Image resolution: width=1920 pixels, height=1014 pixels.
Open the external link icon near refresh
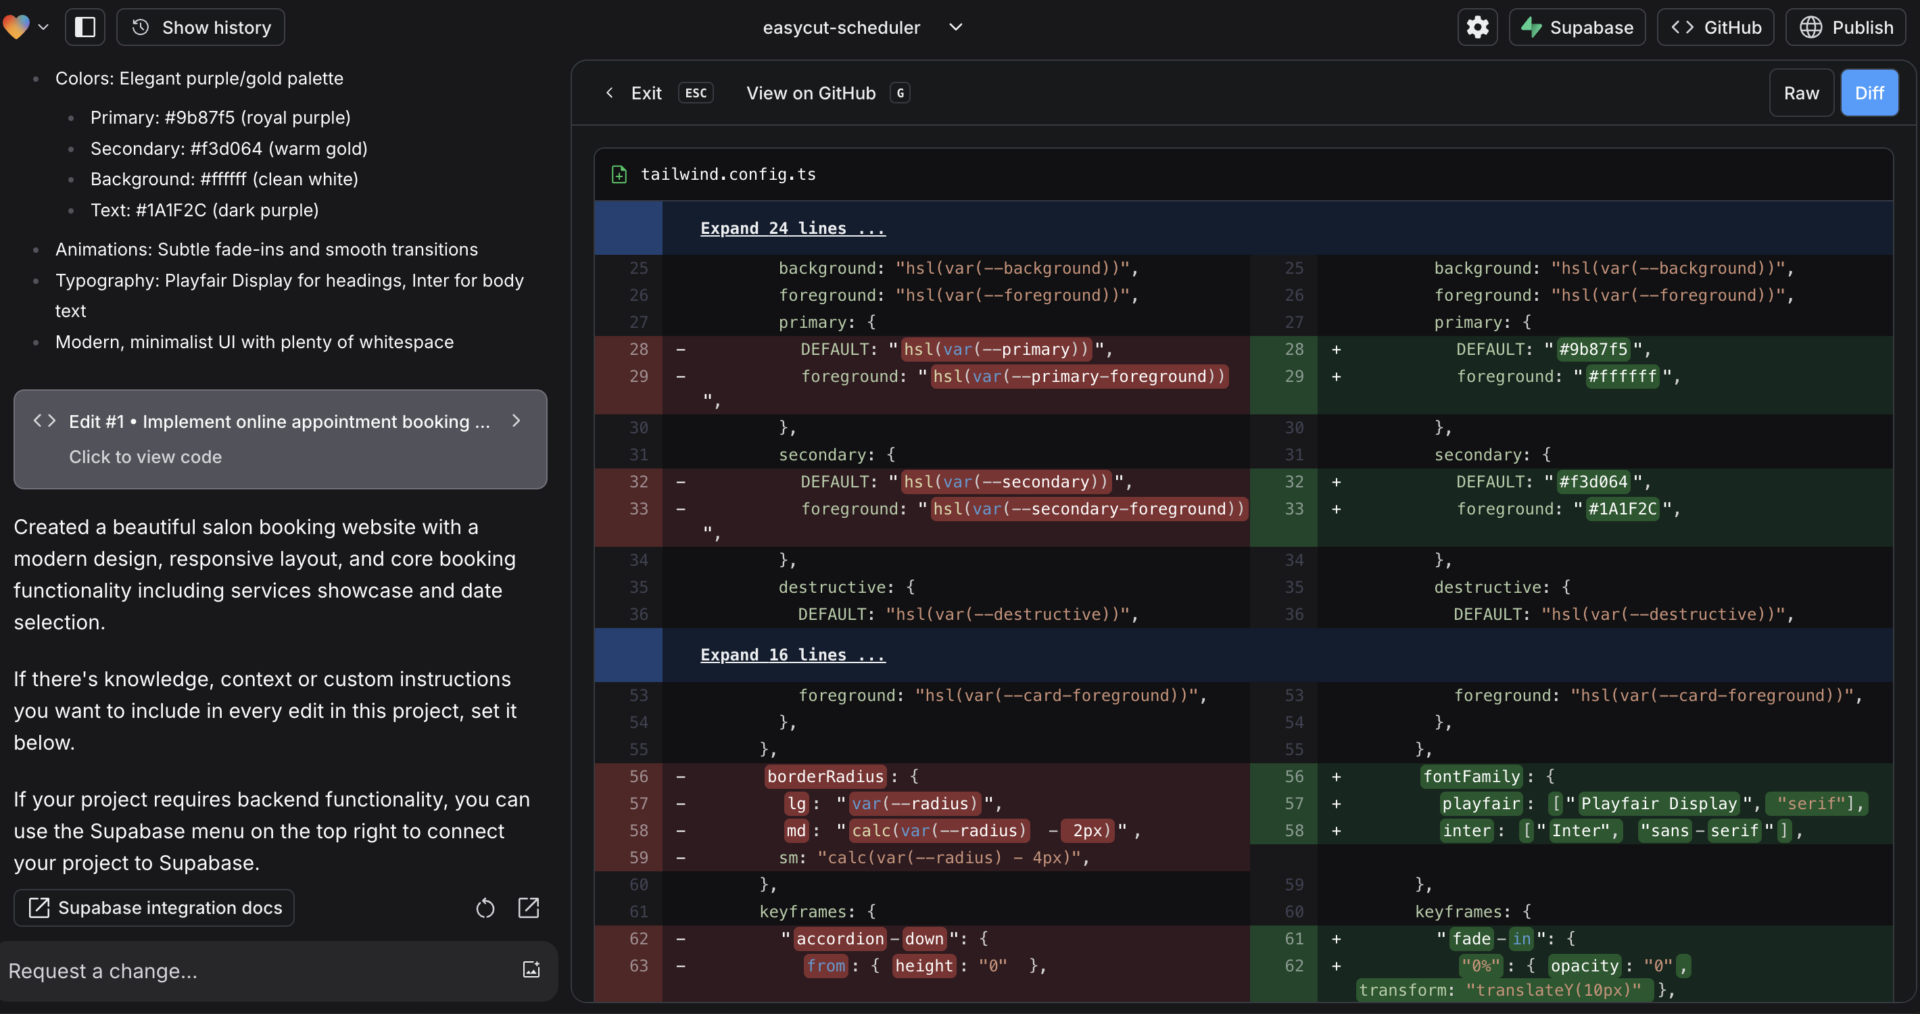click(x=529, y=908)
